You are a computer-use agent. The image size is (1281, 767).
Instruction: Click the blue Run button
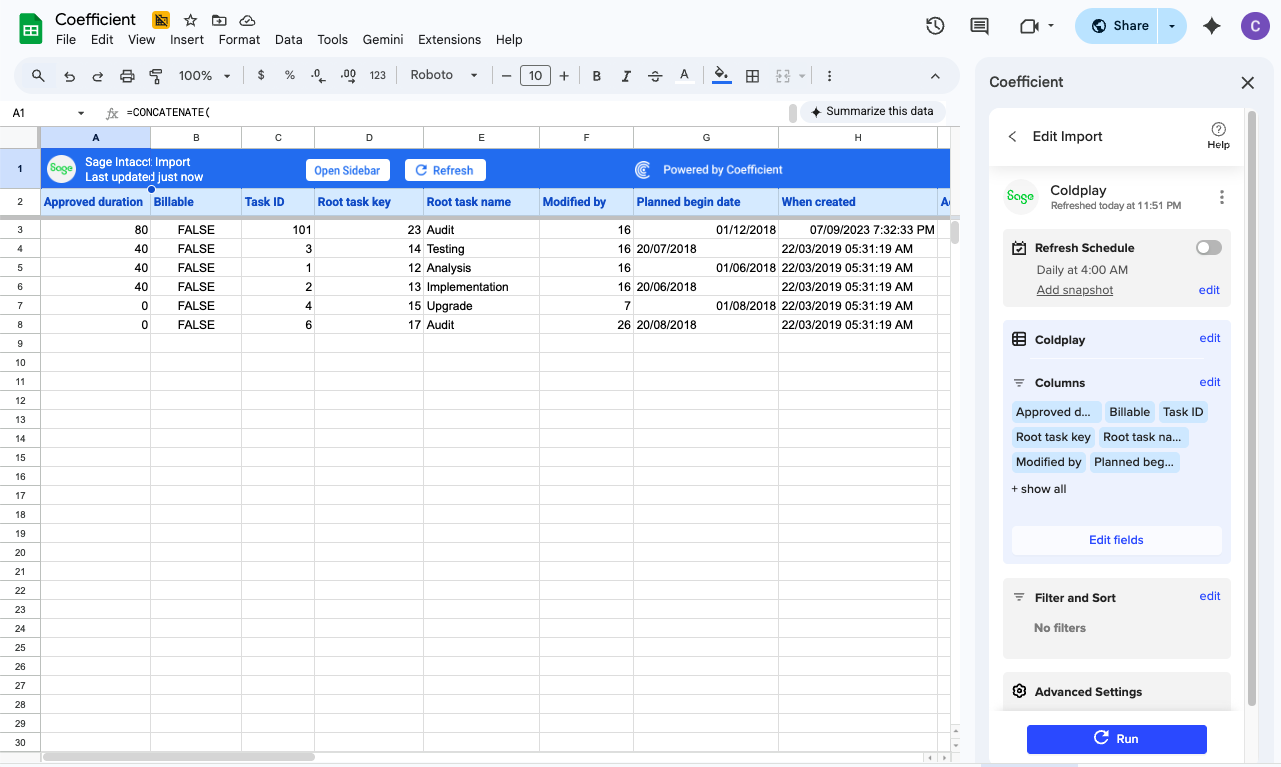click(1116, 739)
